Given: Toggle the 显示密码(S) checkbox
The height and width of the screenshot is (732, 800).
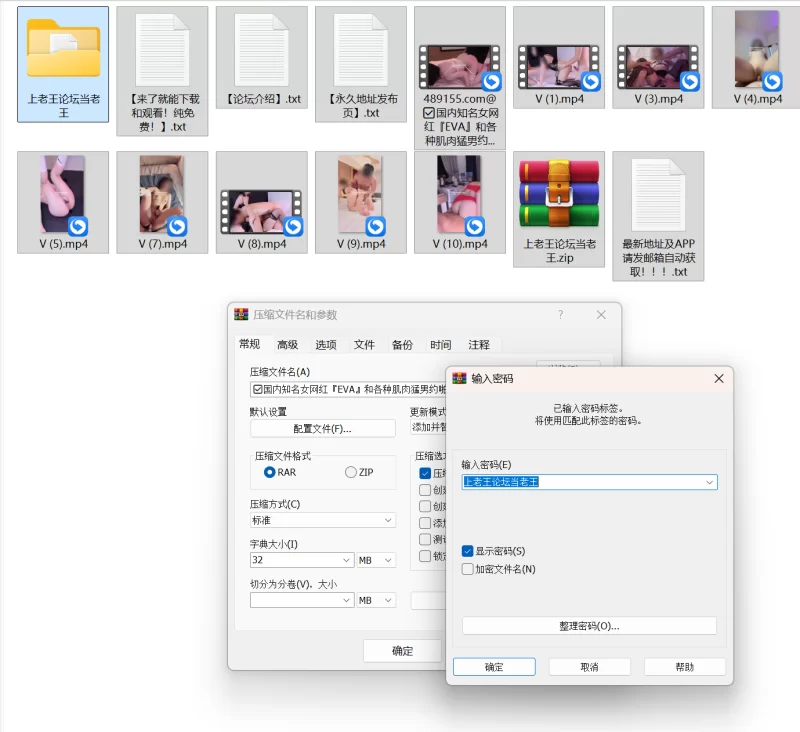Looking at the screenshot, I should (467, 551).
